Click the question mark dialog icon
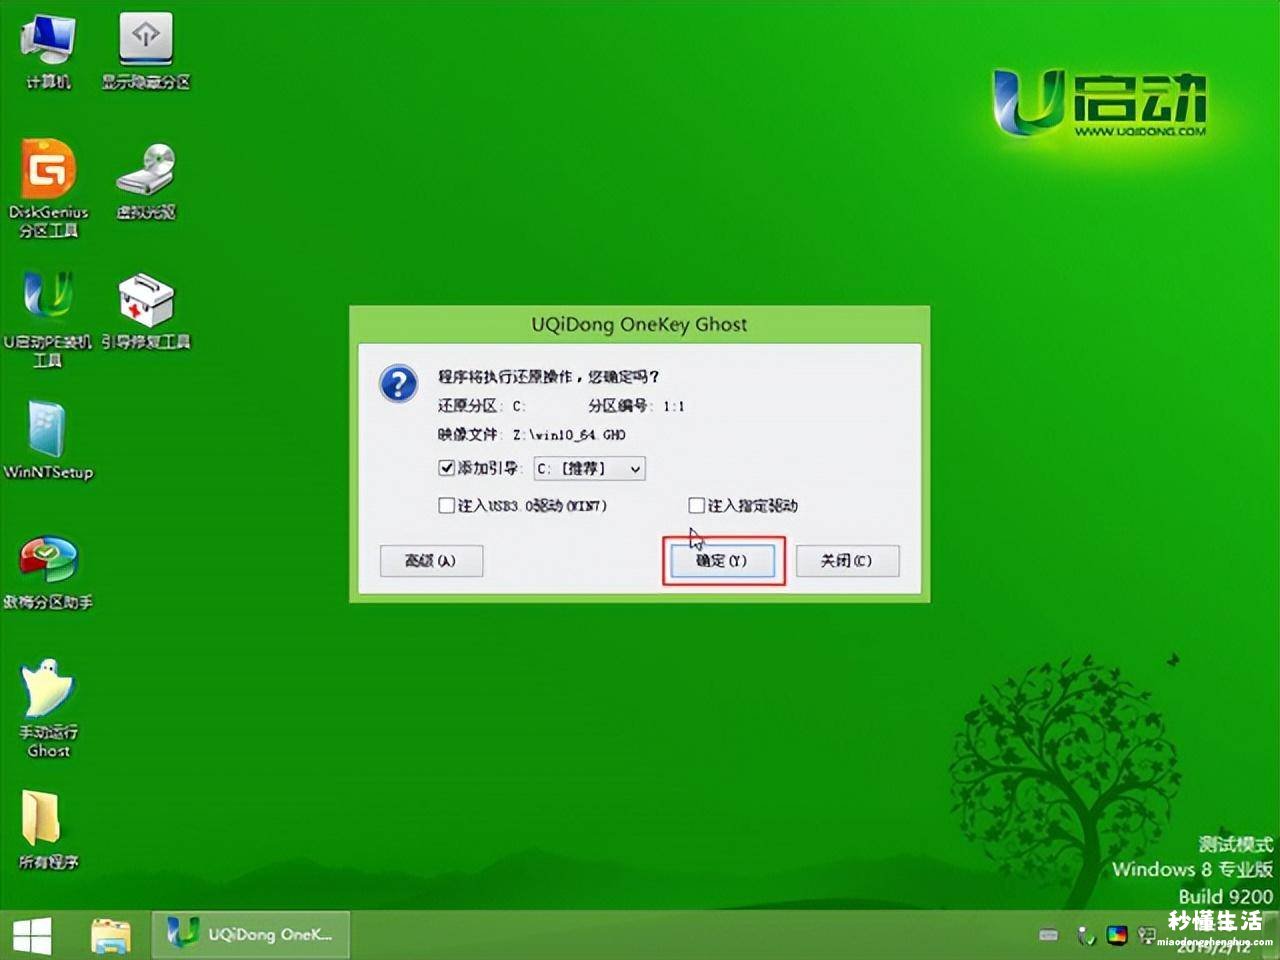 398,383
